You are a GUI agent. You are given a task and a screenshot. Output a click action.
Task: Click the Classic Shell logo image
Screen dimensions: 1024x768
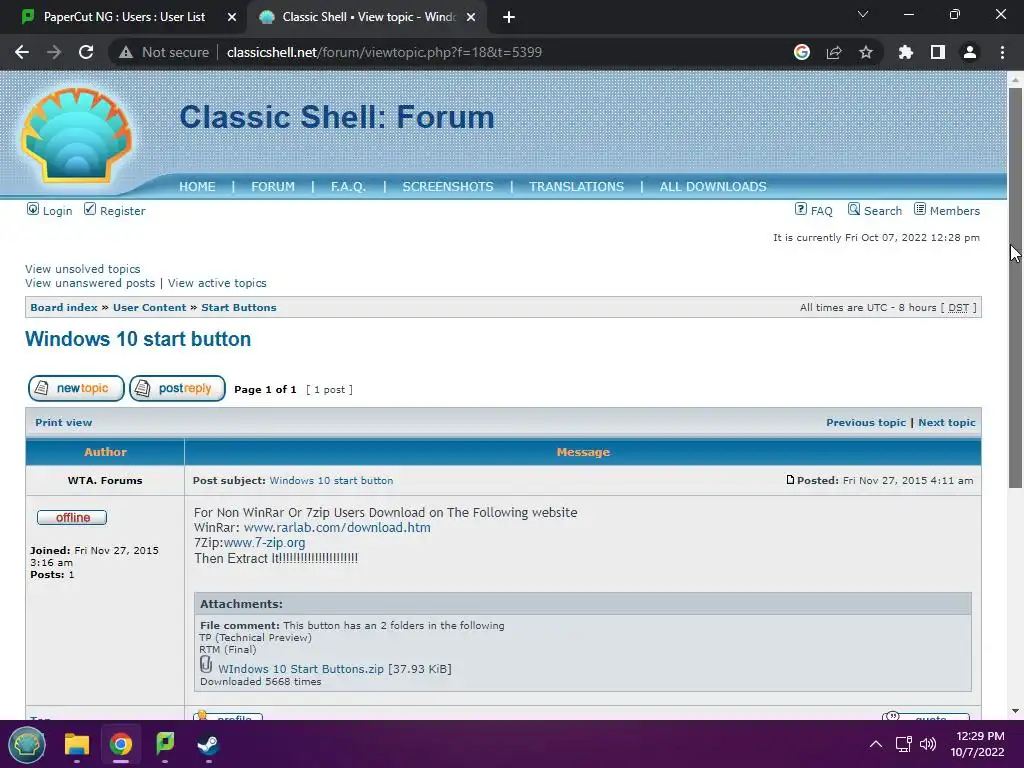click(x=76, y=136)
